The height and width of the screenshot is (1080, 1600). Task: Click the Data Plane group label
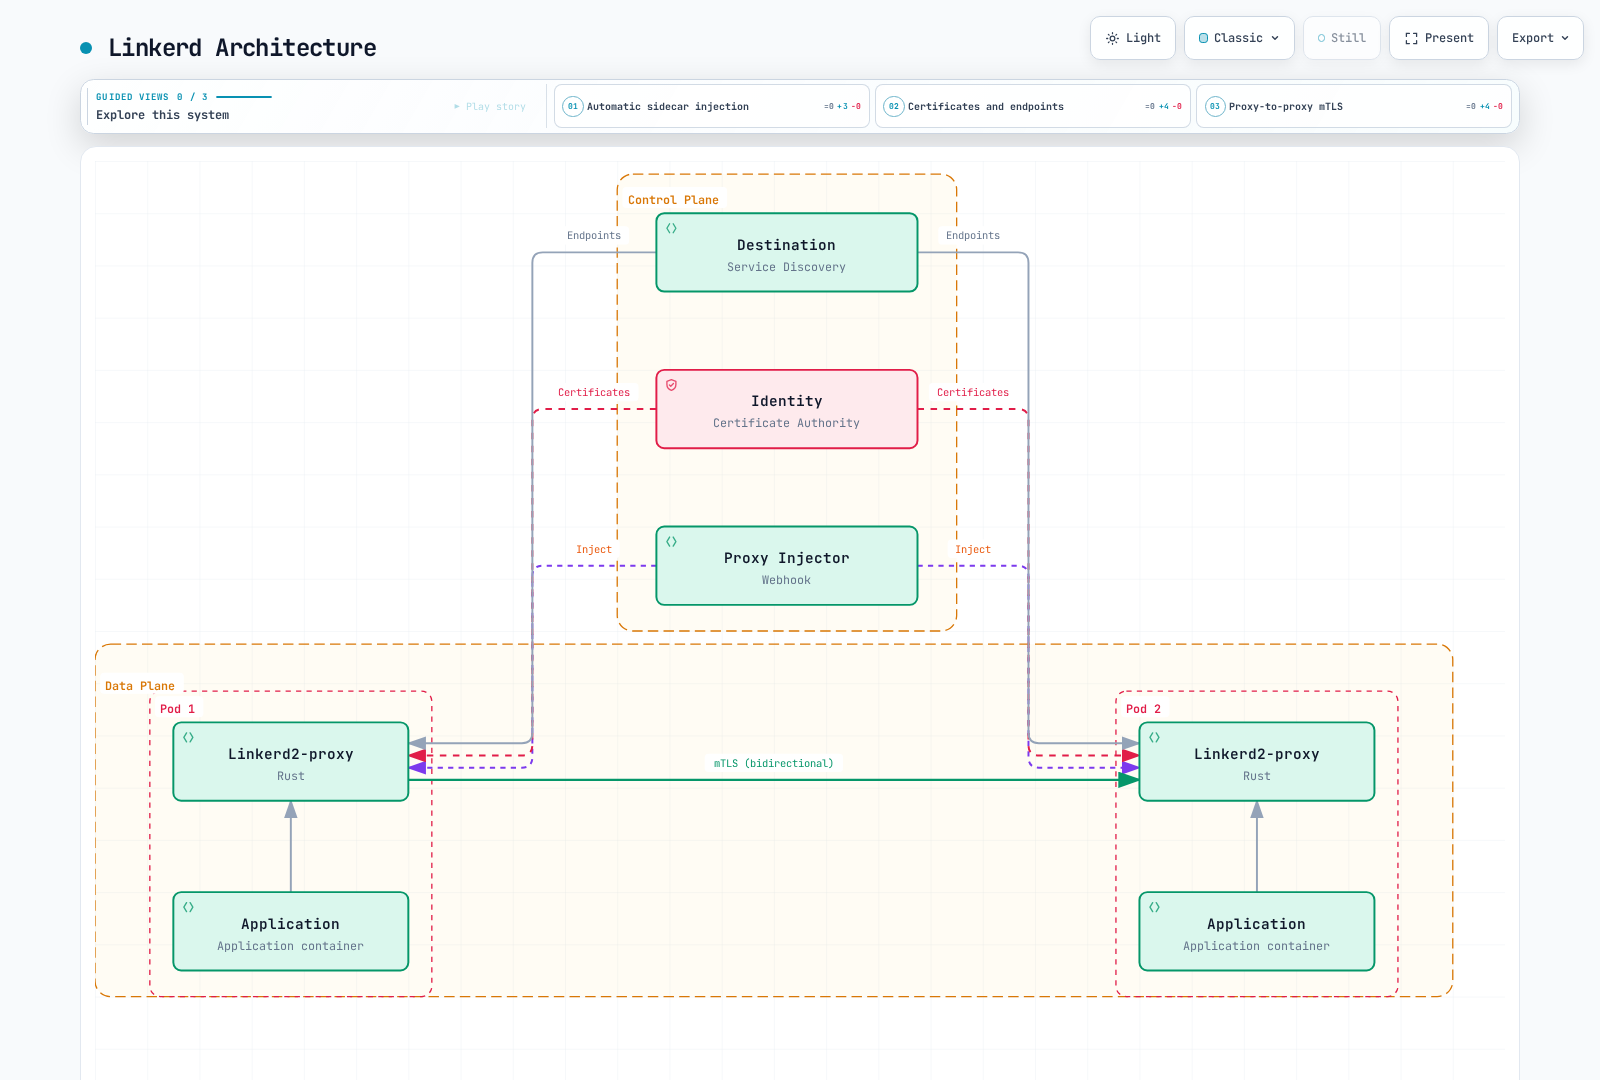tap(140, 686)
